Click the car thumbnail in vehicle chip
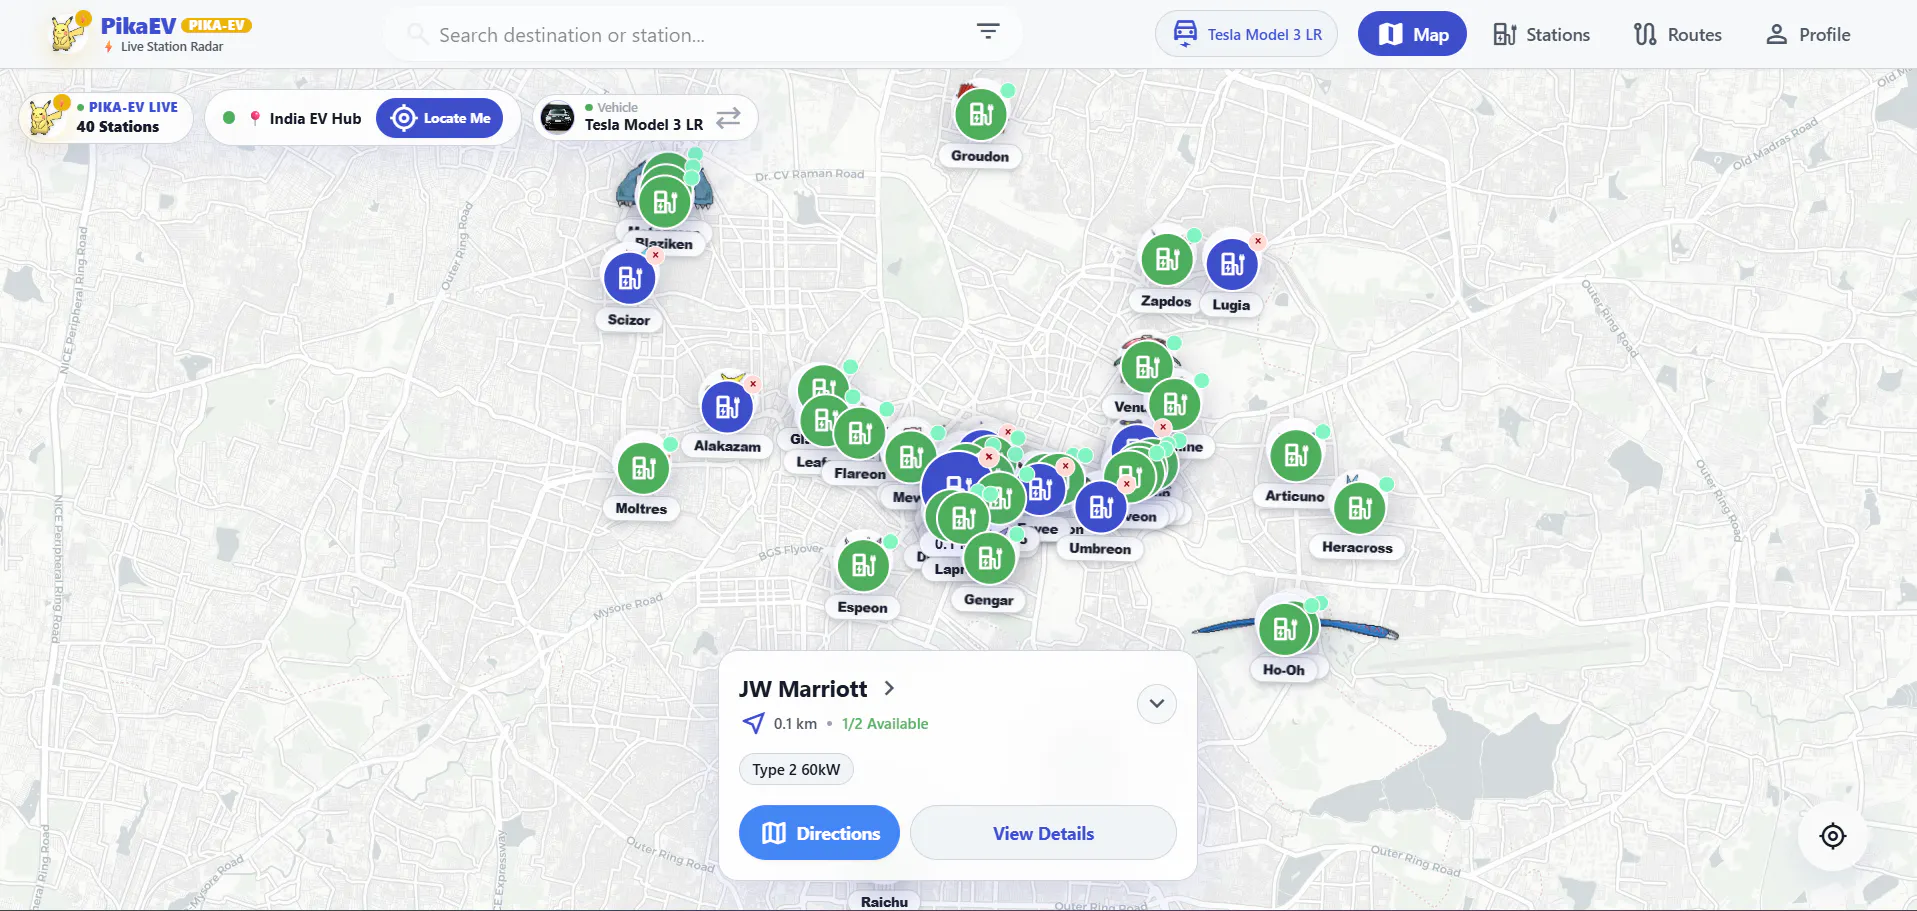 point(557,118)
